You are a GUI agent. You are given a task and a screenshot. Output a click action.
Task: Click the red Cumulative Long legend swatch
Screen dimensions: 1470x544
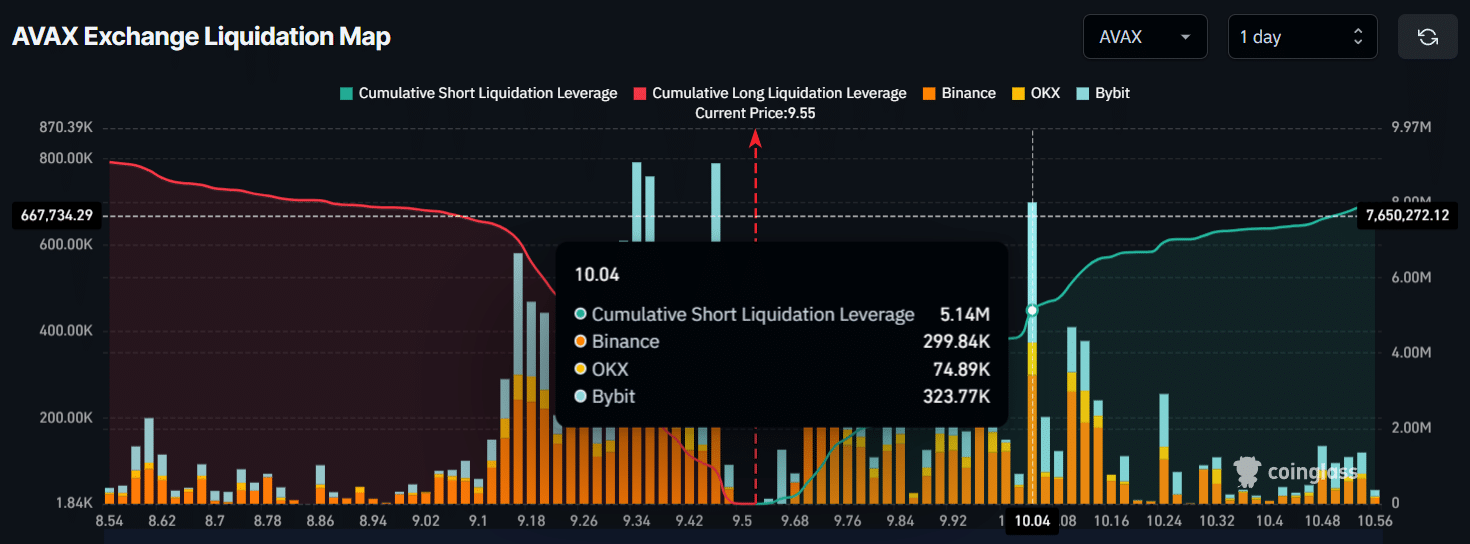pos(640,93)
